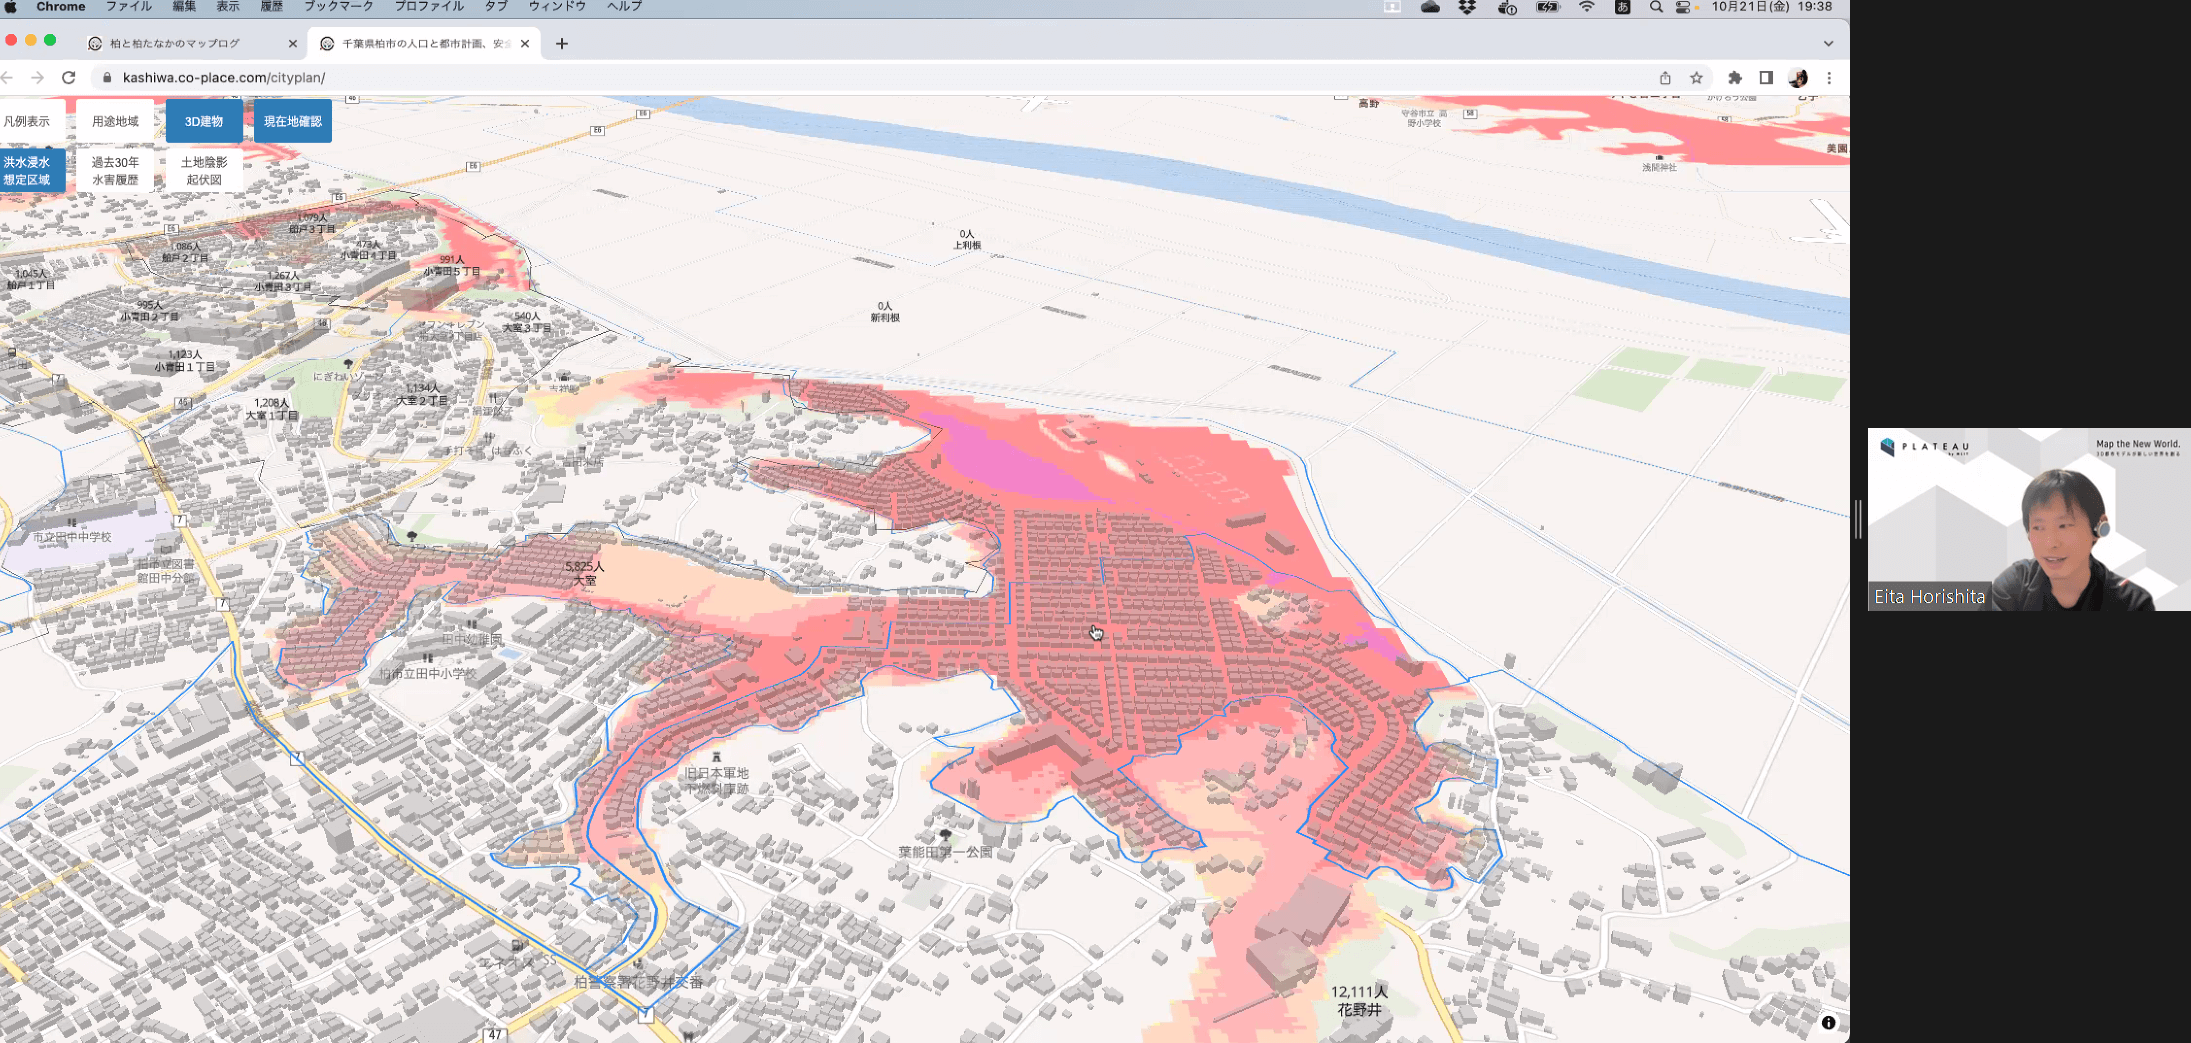Click the address bar URL field
The height and width of the screenshot is (1043, 2191).
880,78
